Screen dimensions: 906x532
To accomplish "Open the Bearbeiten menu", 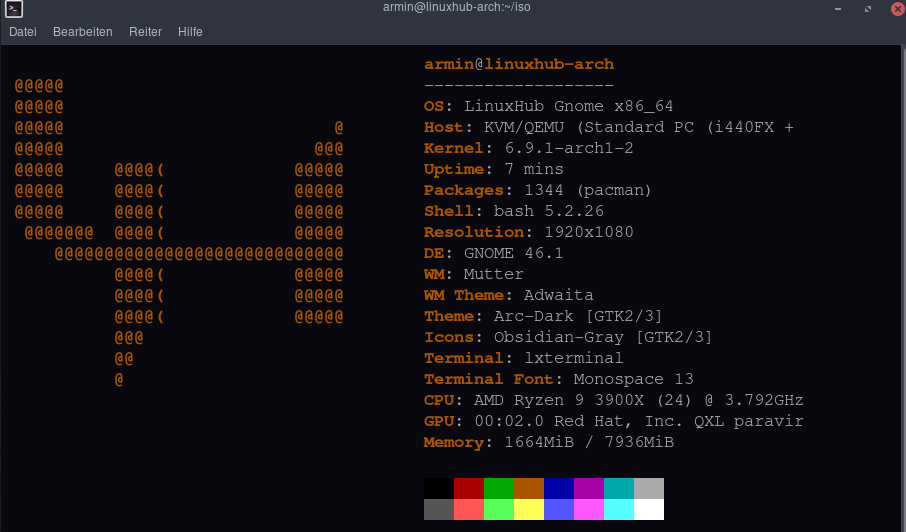I will [x=83, y=32].
